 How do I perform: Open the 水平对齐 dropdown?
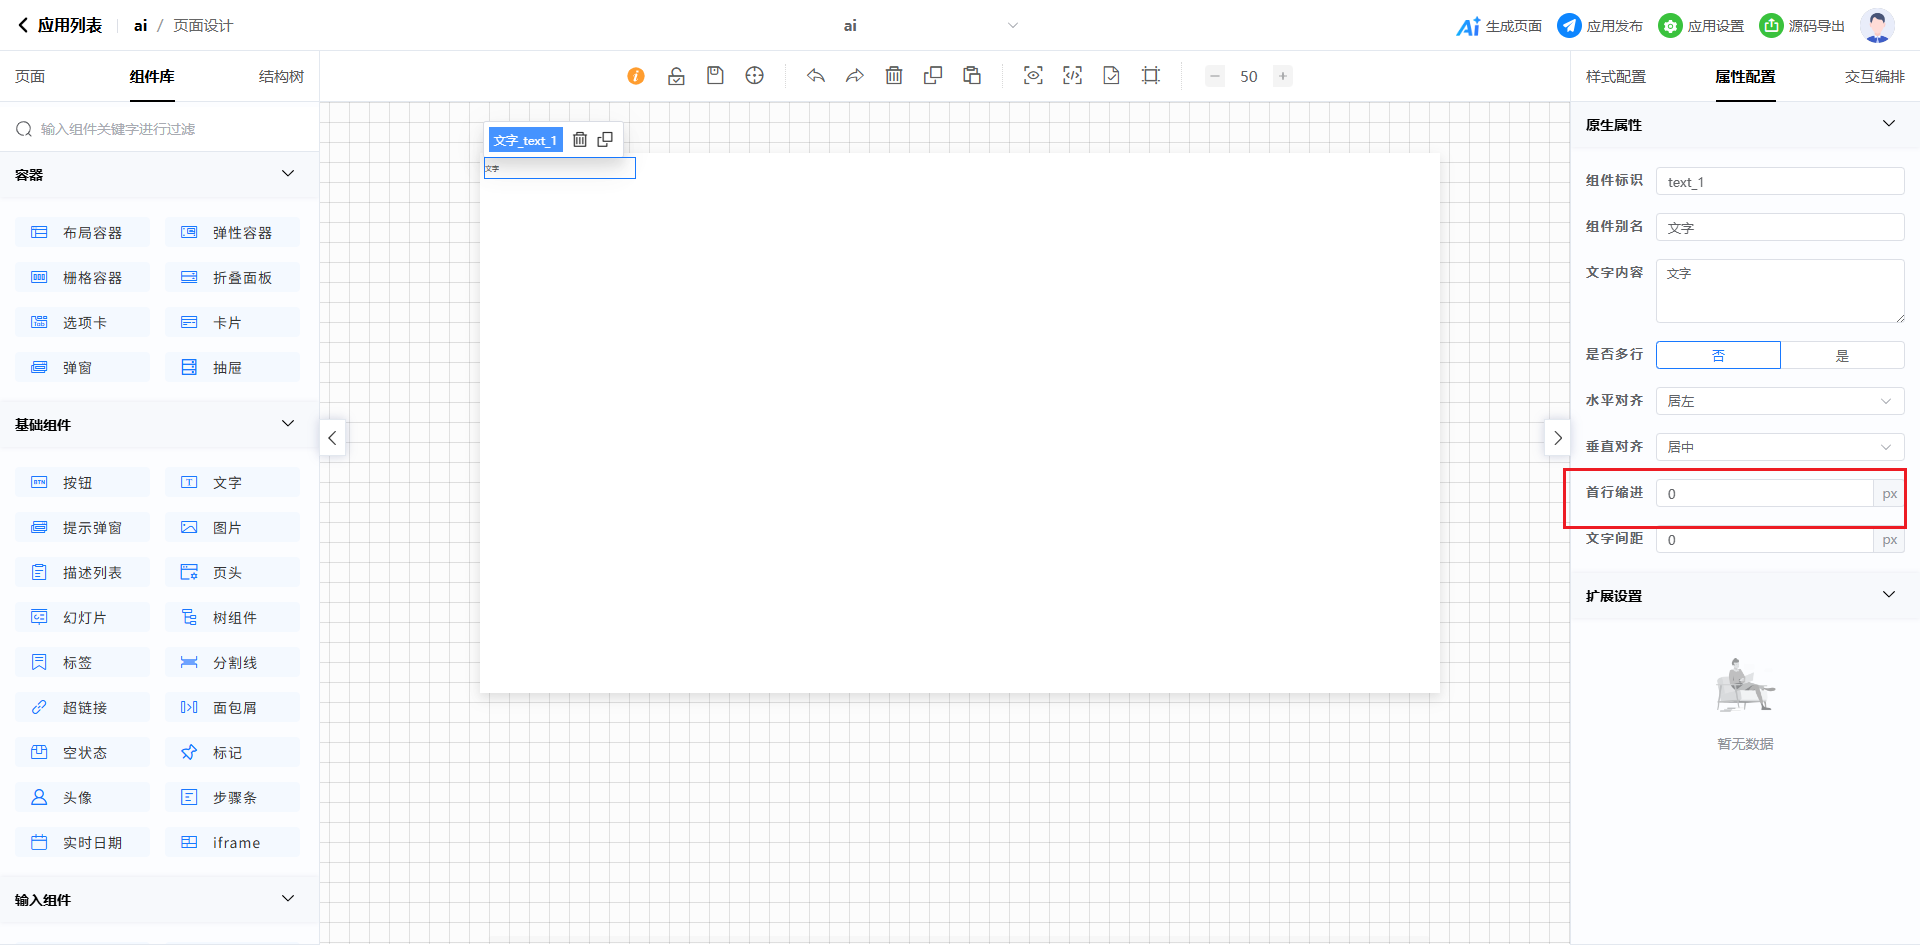coord(1779,401)
